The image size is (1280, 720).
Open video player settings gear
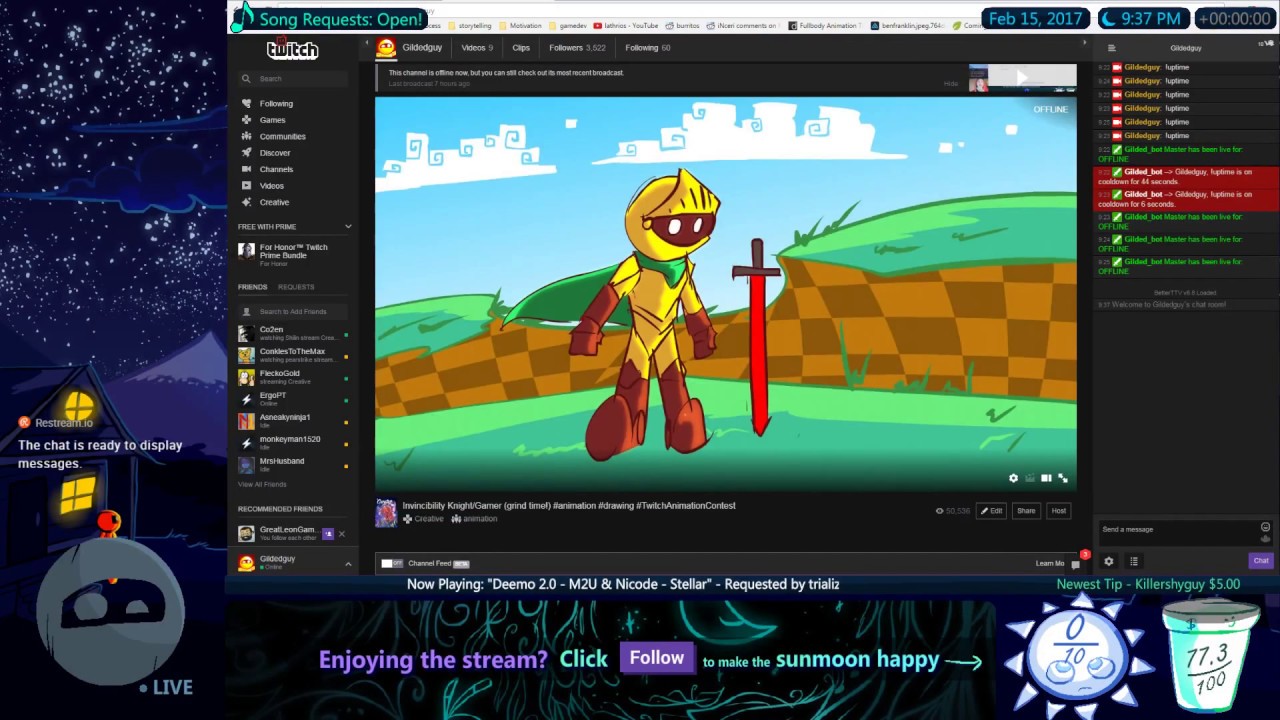point(1013,479)
